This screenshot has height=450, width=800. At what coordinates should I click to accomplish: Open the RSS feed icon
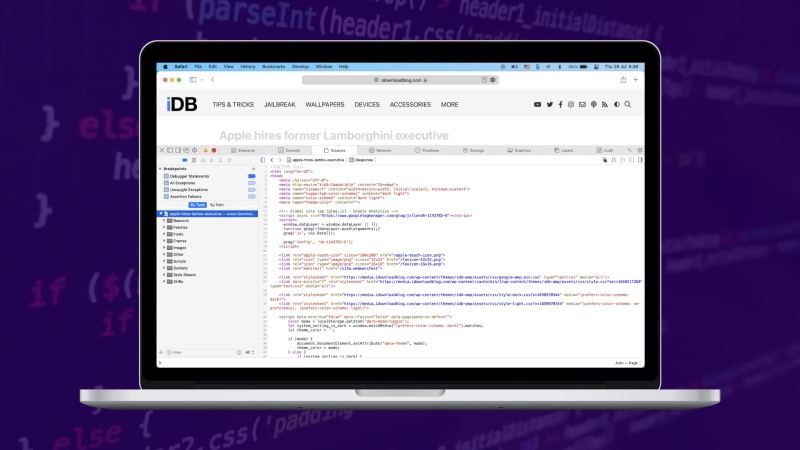(605, 105)
